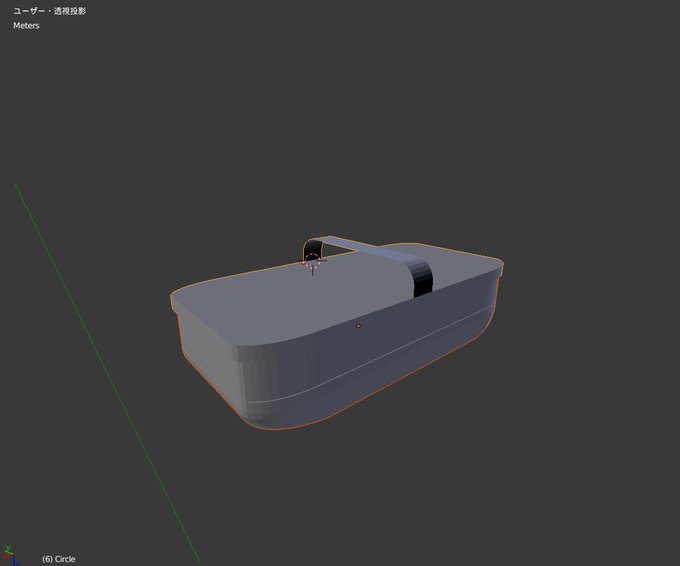The width and height of the screenshot is (680, 566).
Task: Click the dark handle strap on the box
Action: pyautogui.click(x=422, y=278)
